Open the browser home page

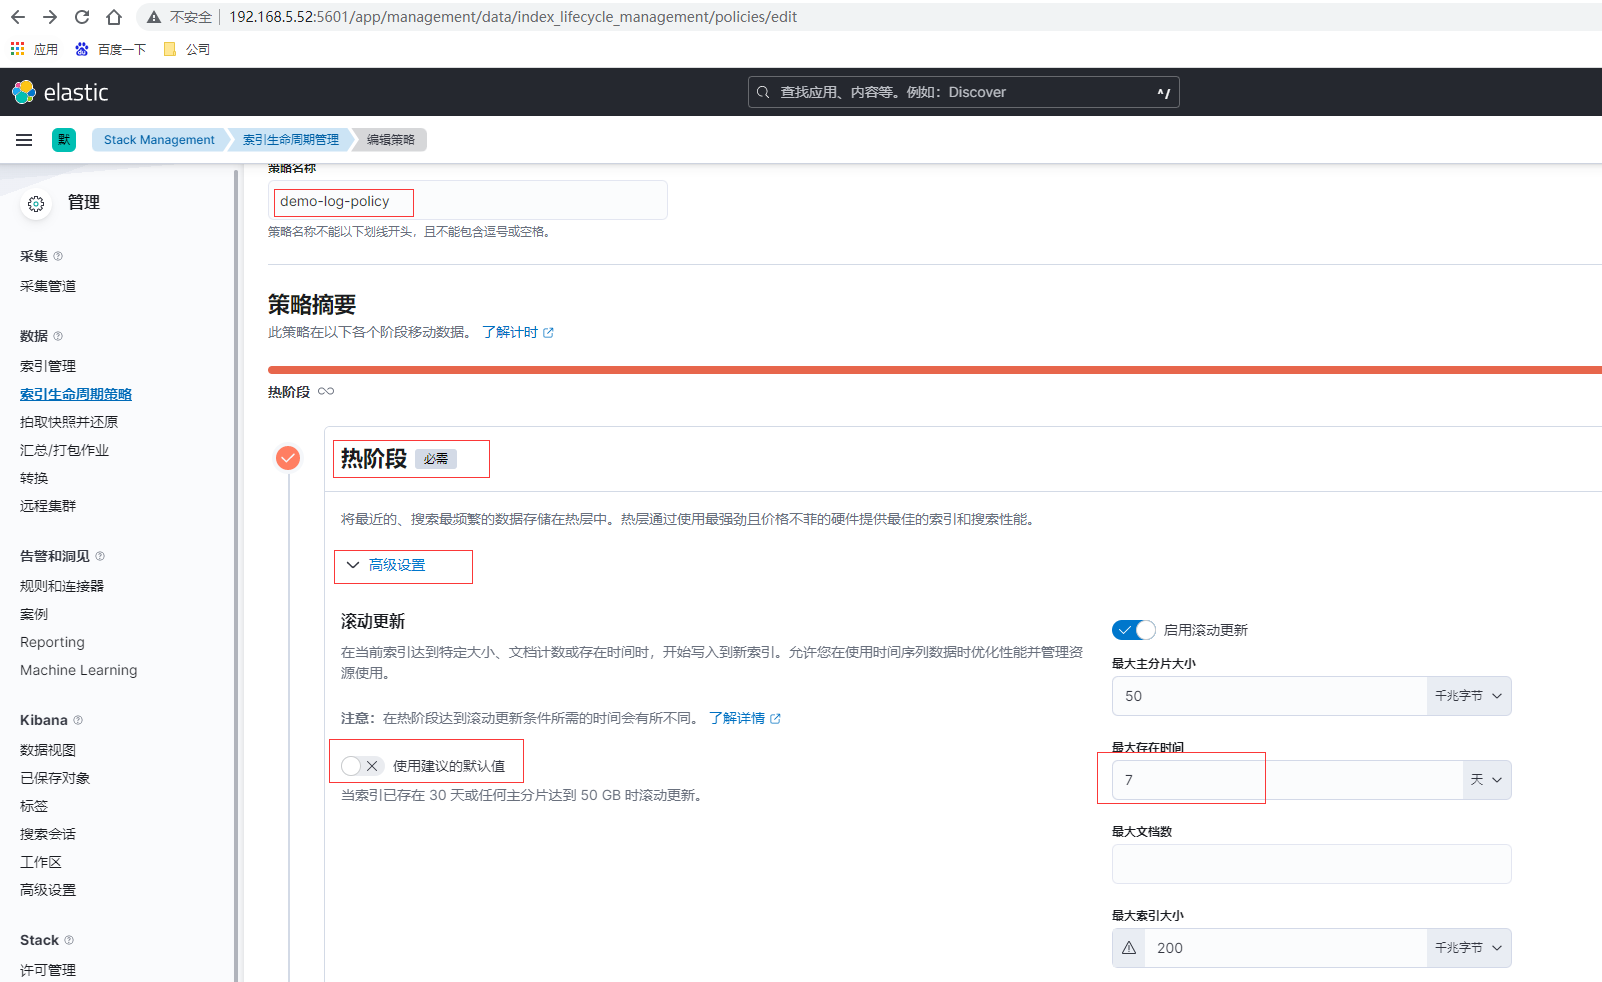(x=114, y=17)
